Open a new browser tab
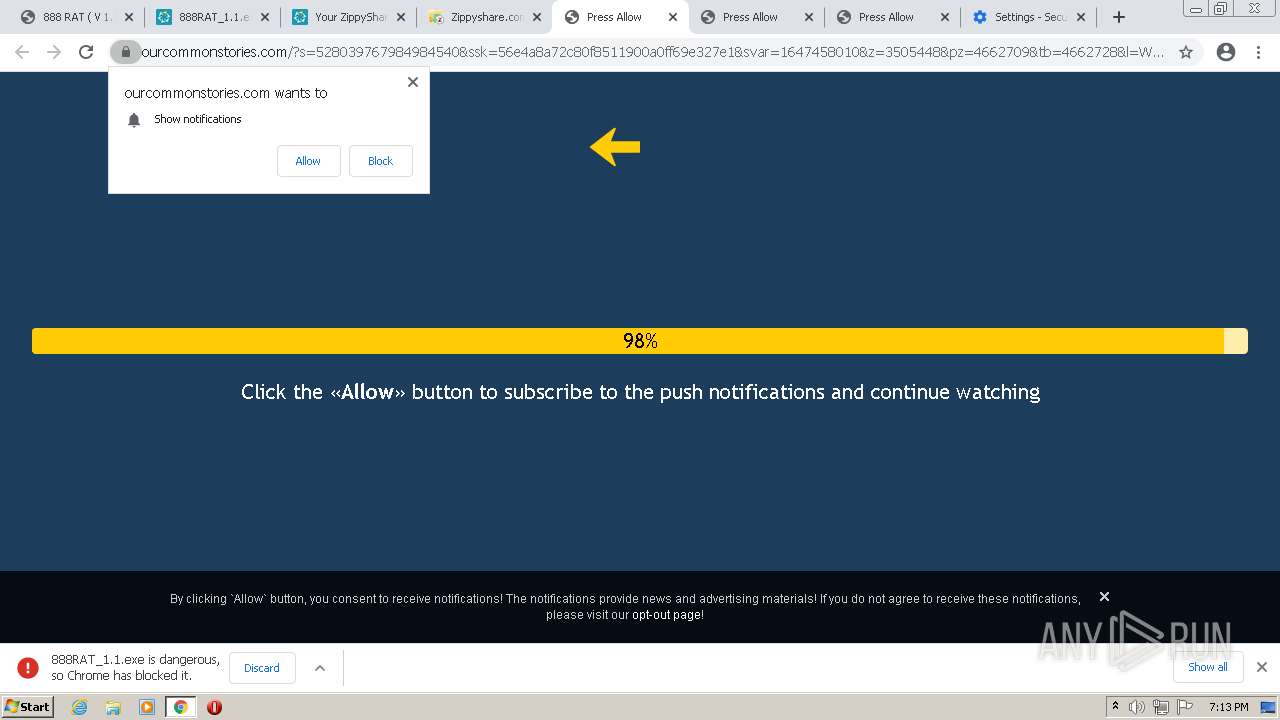Viewport: 1280px width, 720px height. [x=1119, y=17]
